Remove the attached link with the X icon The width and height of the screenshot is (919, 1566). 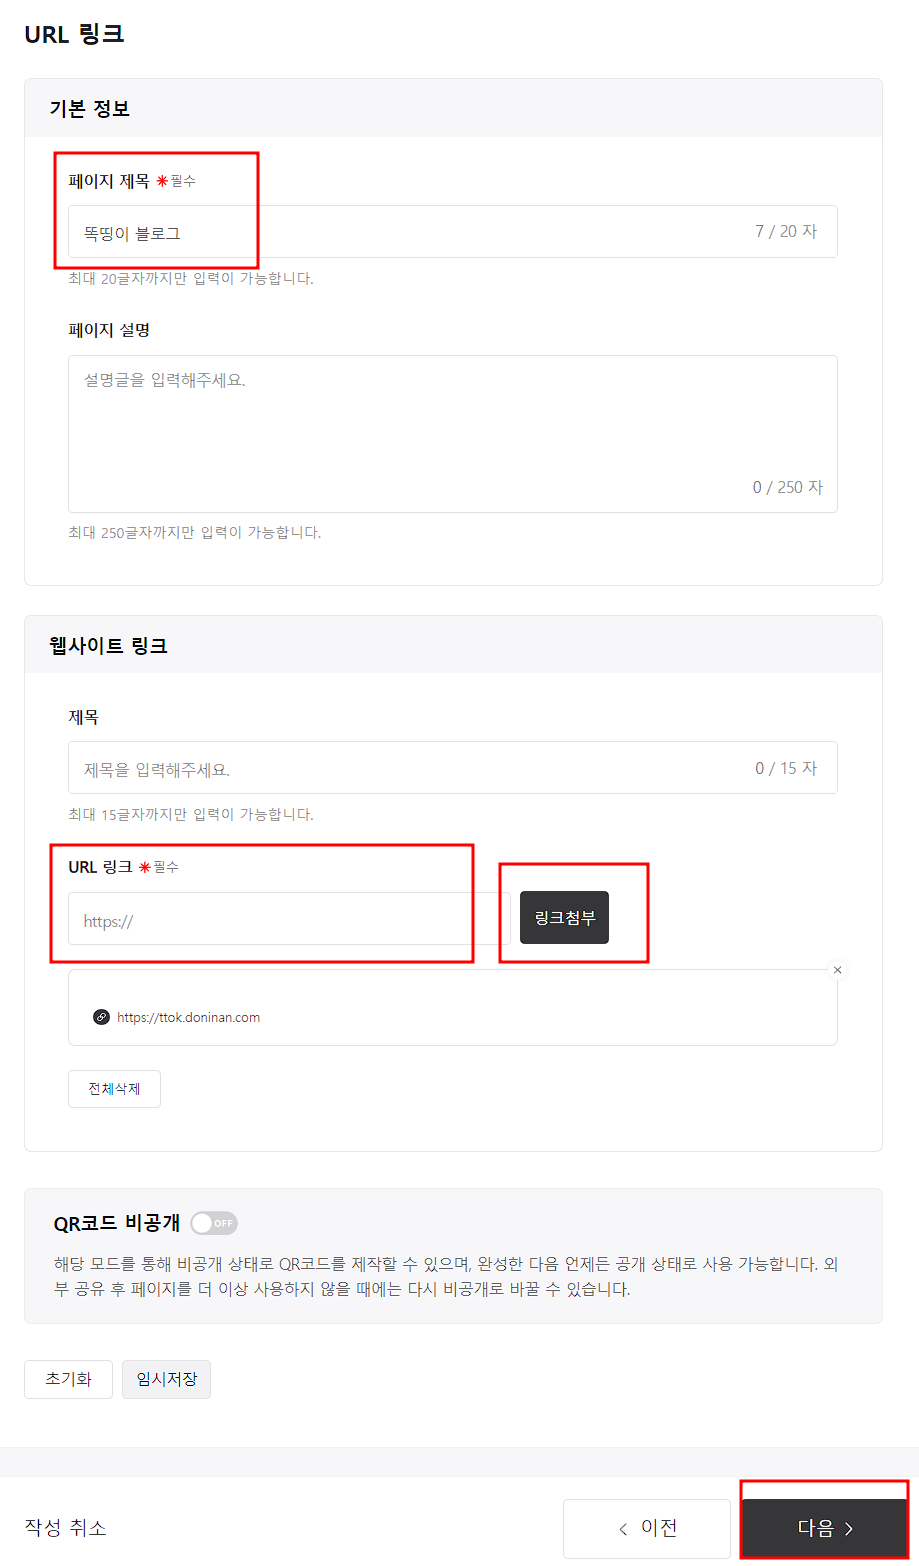click(837, 969)
